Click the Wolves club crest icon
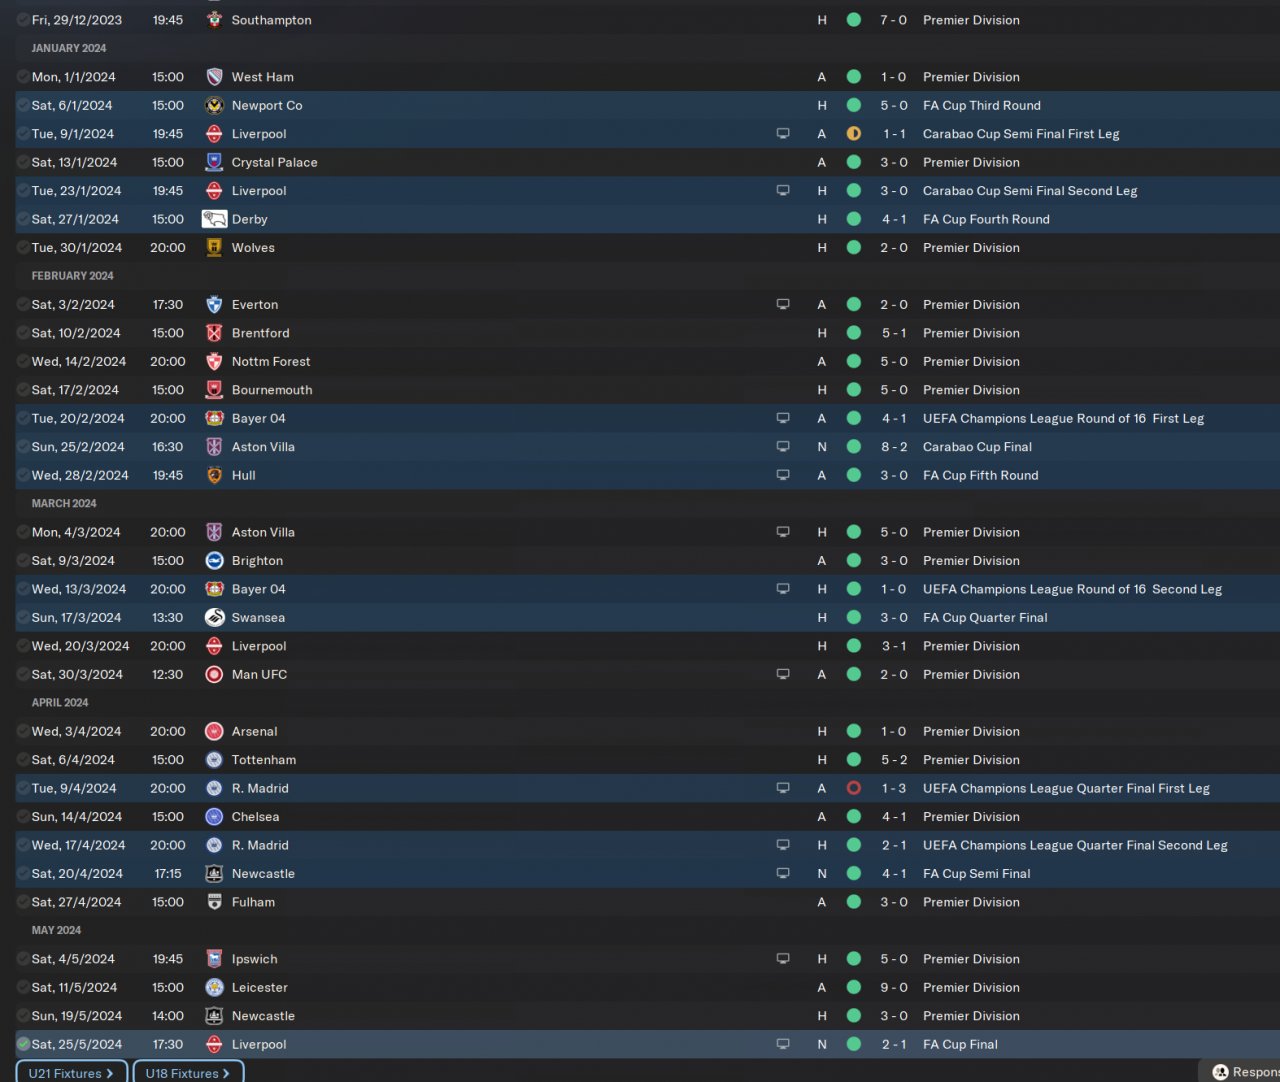This screenshot has width=1280, height=1082. click(214, 248)
